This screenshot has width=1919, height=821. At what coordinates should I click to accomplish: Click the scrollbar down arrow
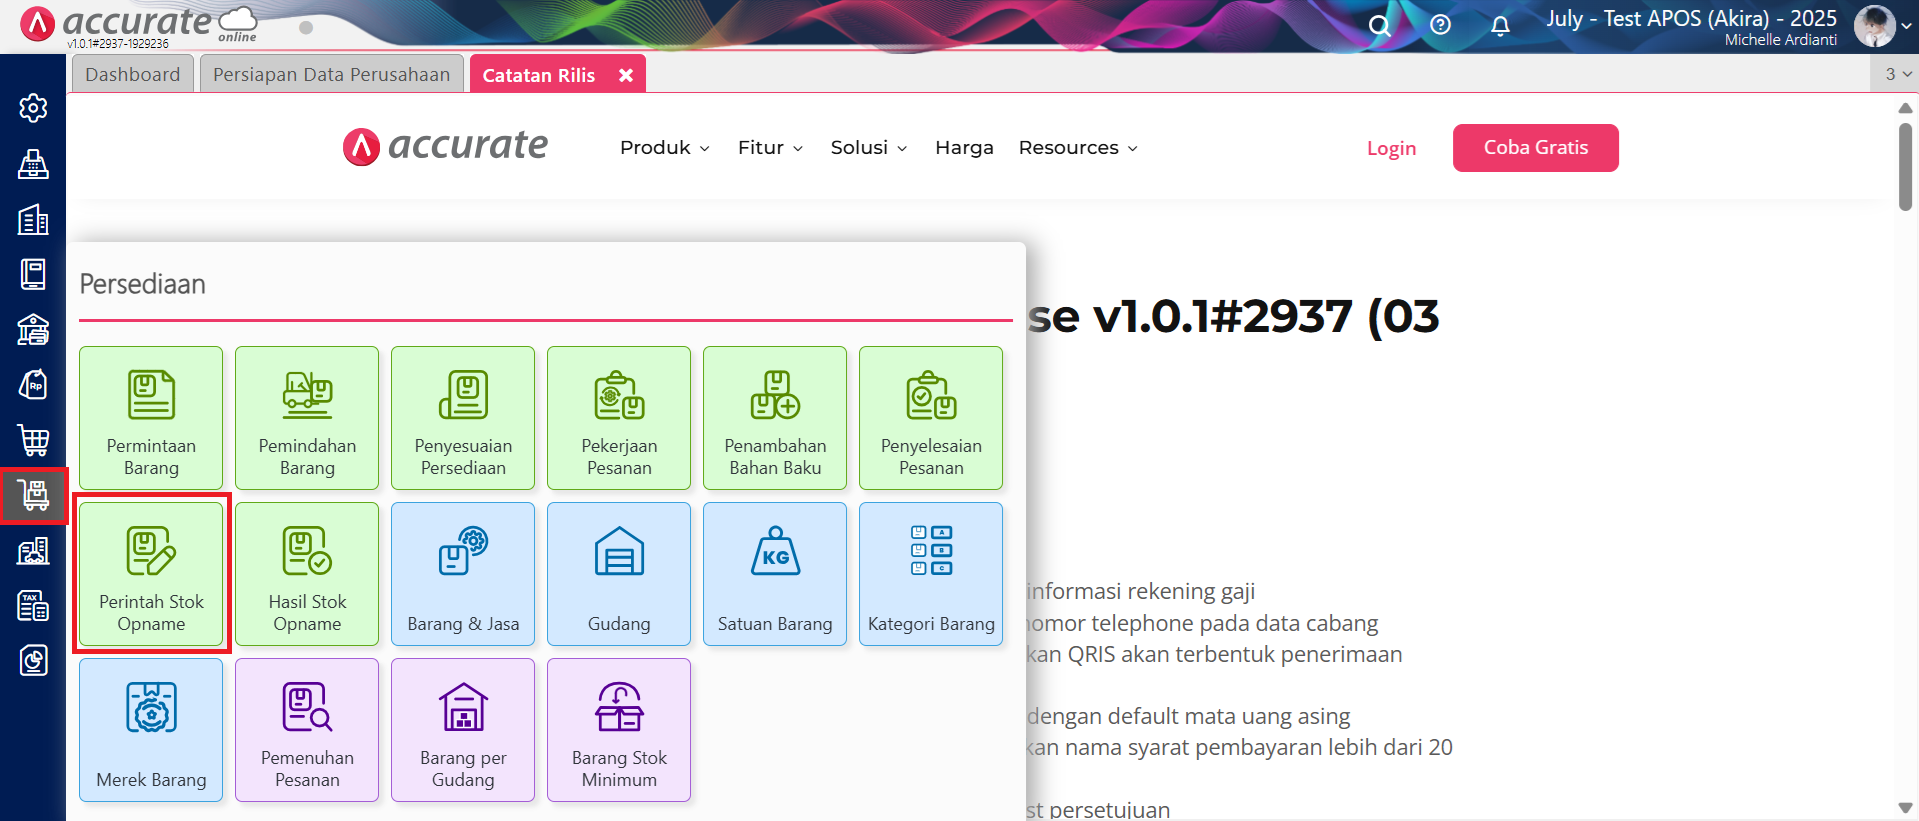(1905, 808)
